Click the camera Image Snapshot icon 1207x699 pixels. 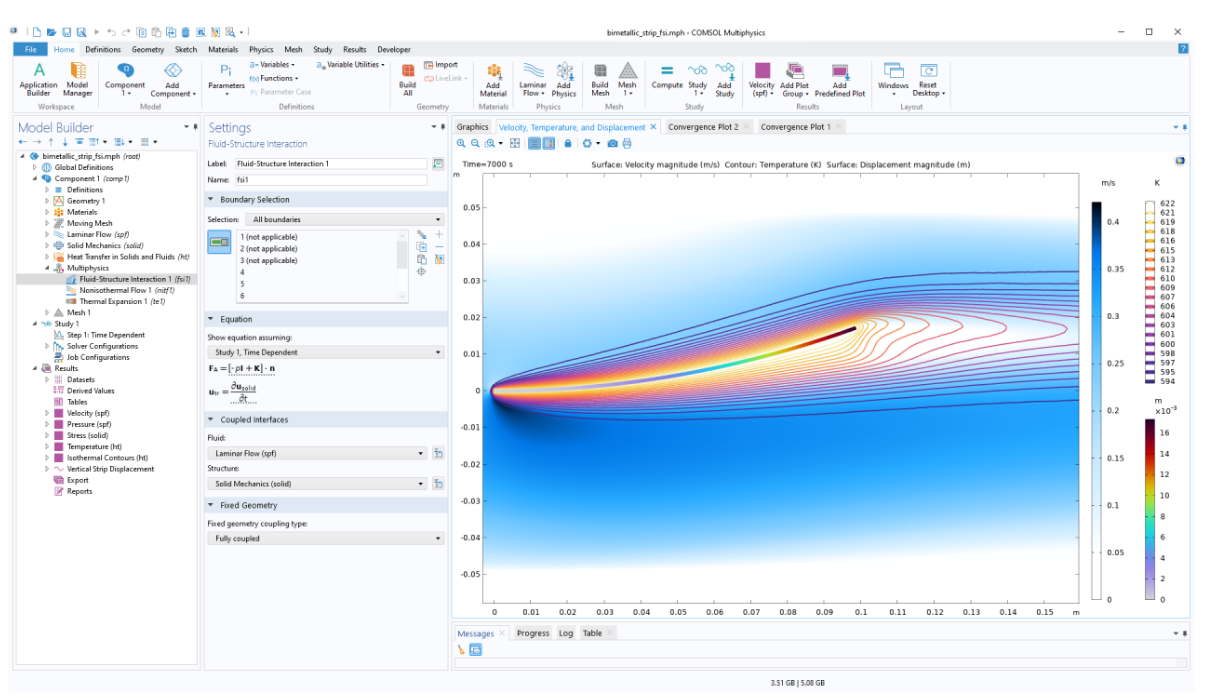(x=614, y=144)
